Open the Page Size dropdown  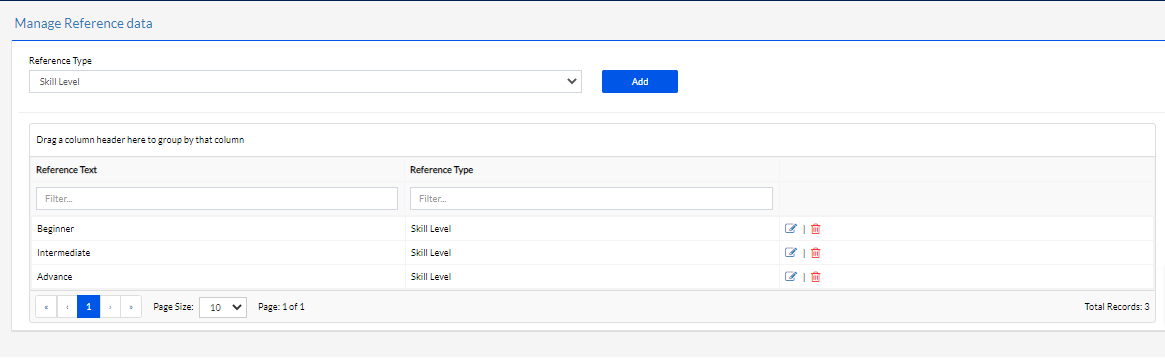tap(223, 307)
